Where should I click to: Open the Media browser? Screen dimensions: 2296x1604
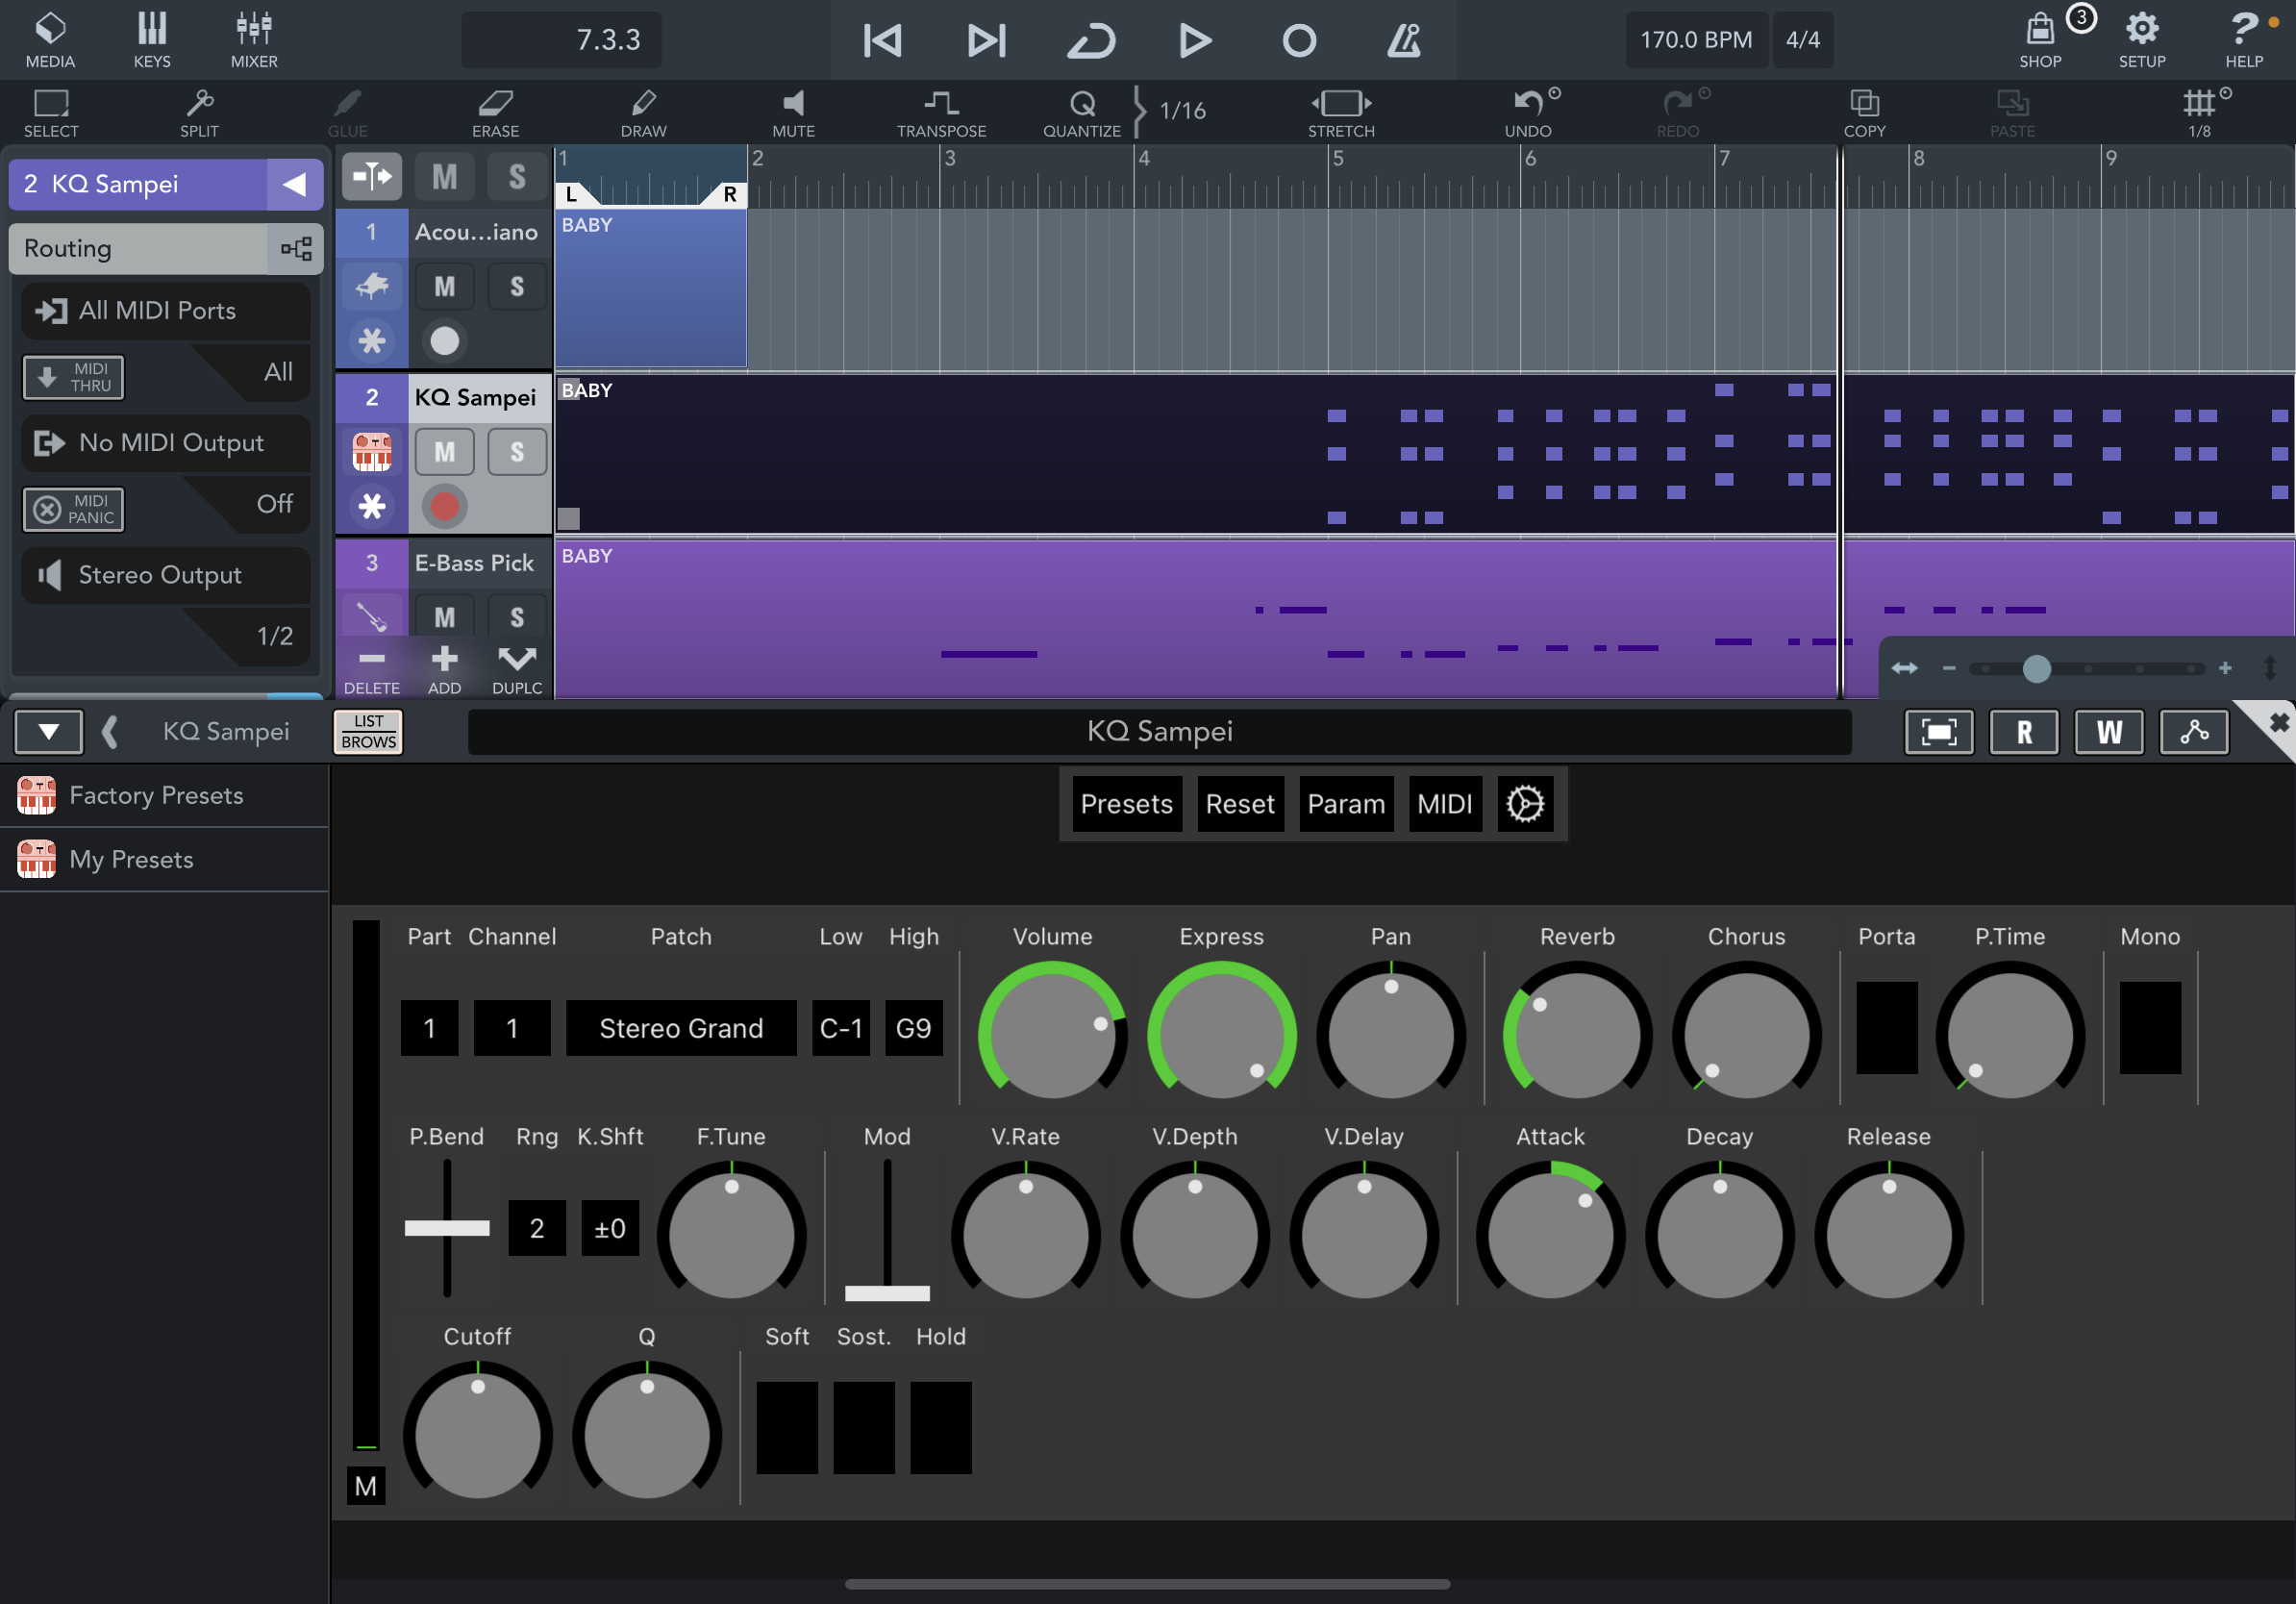click(50, 40)
